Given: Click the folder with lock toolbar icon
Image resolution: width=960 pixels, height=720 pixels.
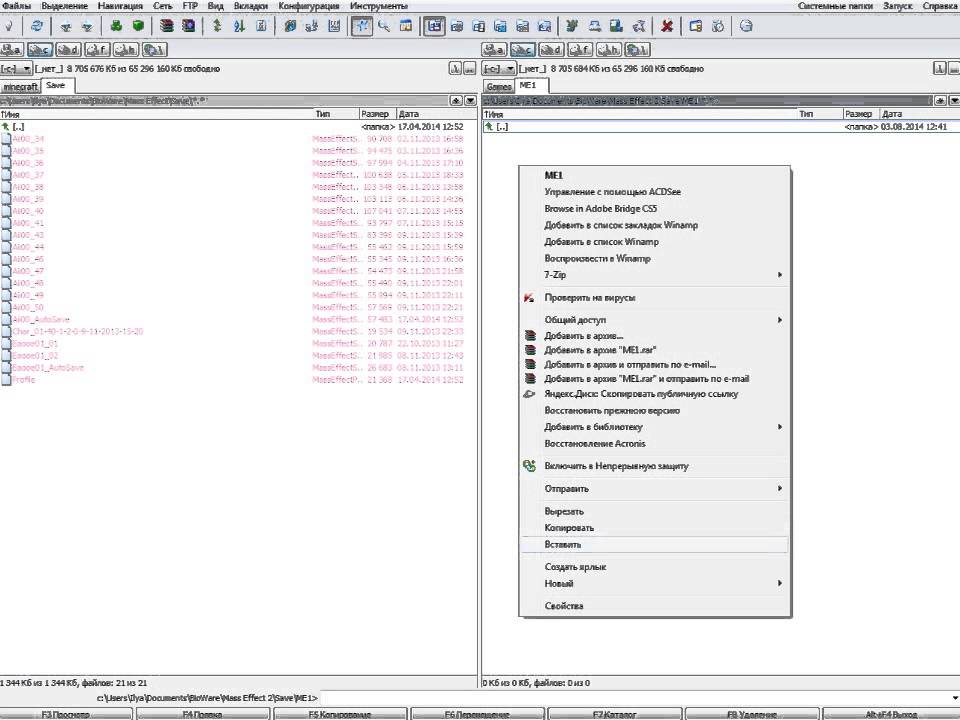Looking at the screenshot, I should [x=696, y=26].
